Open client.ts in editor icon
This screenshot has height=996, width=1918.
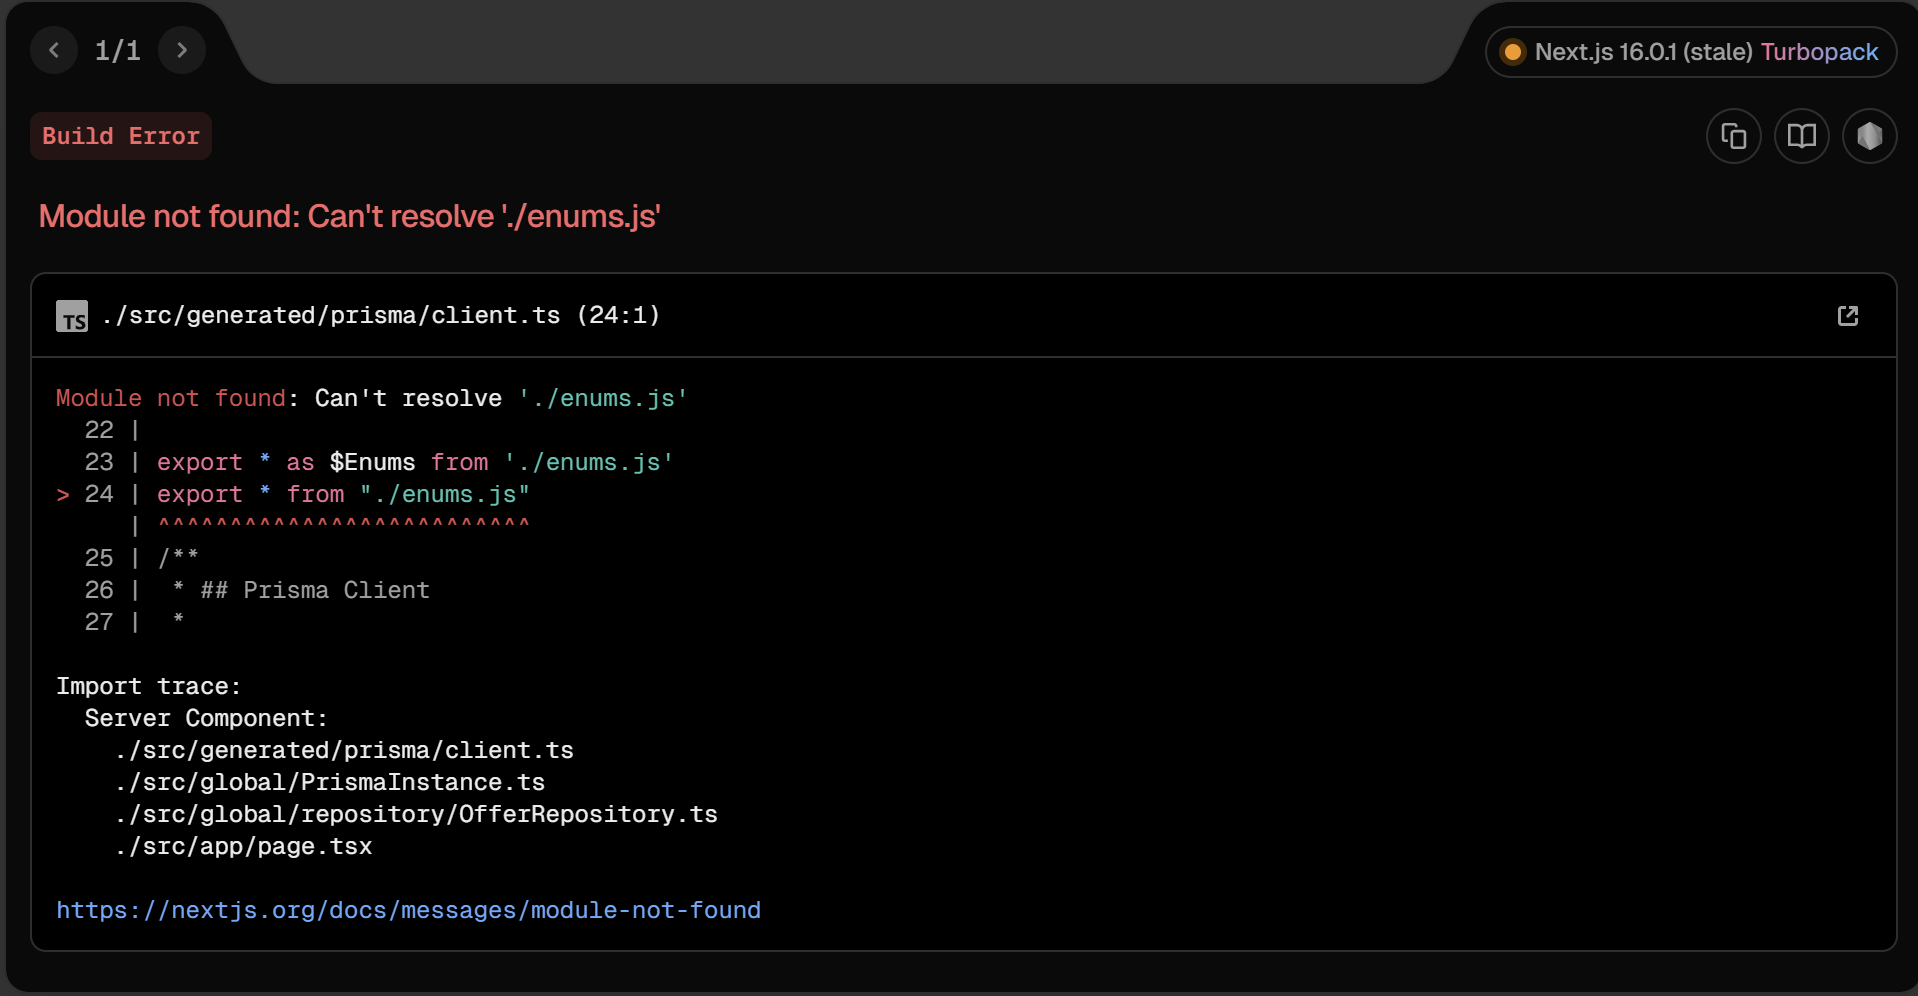[x=1847, y=316]
